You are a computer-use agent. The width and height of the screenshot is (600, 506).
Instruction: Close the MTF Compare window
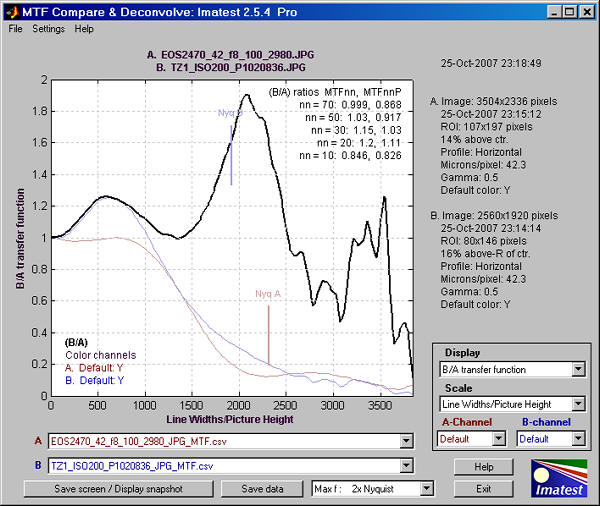click(x=587, y=12)
